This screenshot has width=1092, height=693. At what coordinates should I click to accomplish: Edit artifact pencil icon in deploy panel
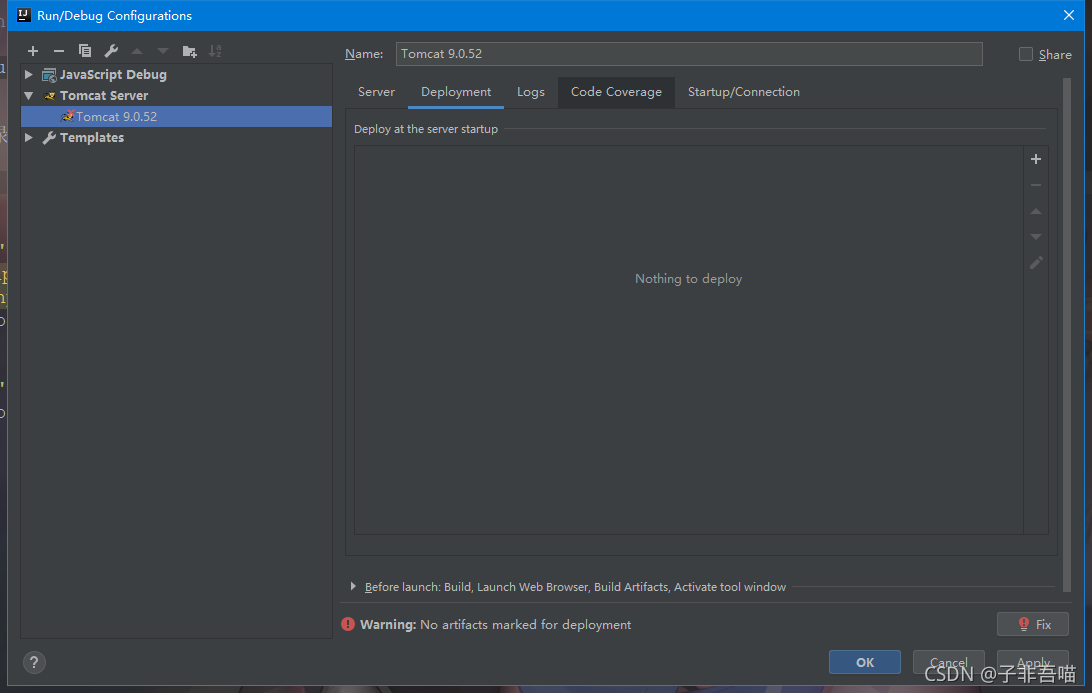coord(1036,263)
